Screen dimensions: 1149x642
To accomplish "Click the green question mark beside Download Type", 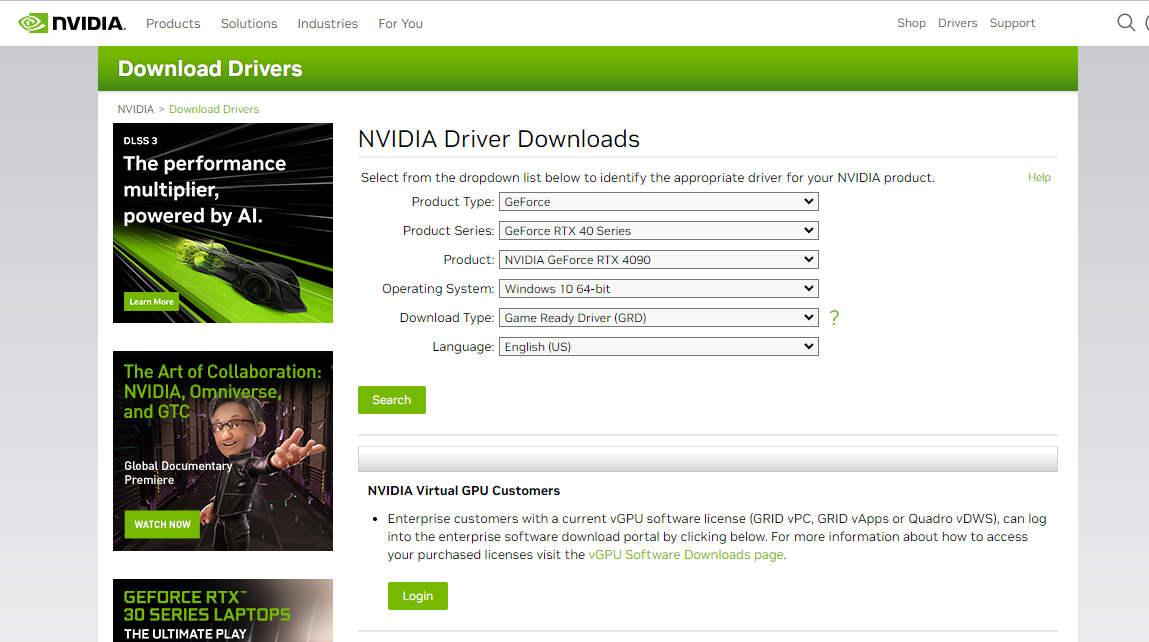I will [834, 317].
